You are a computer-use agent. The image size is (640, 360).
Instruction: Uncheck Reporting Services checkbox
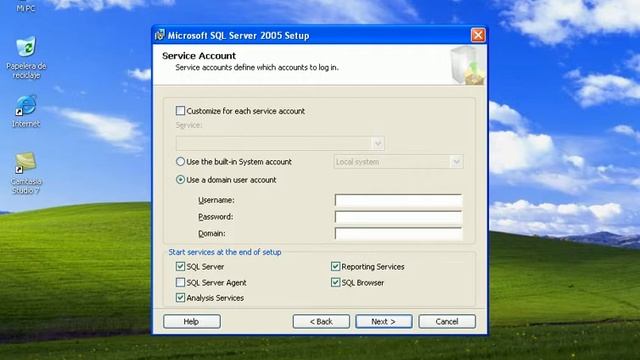[335, 267]
